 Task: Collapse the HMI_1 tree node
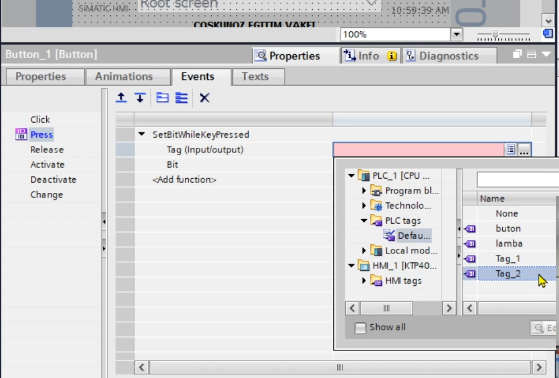pos(351,265)
